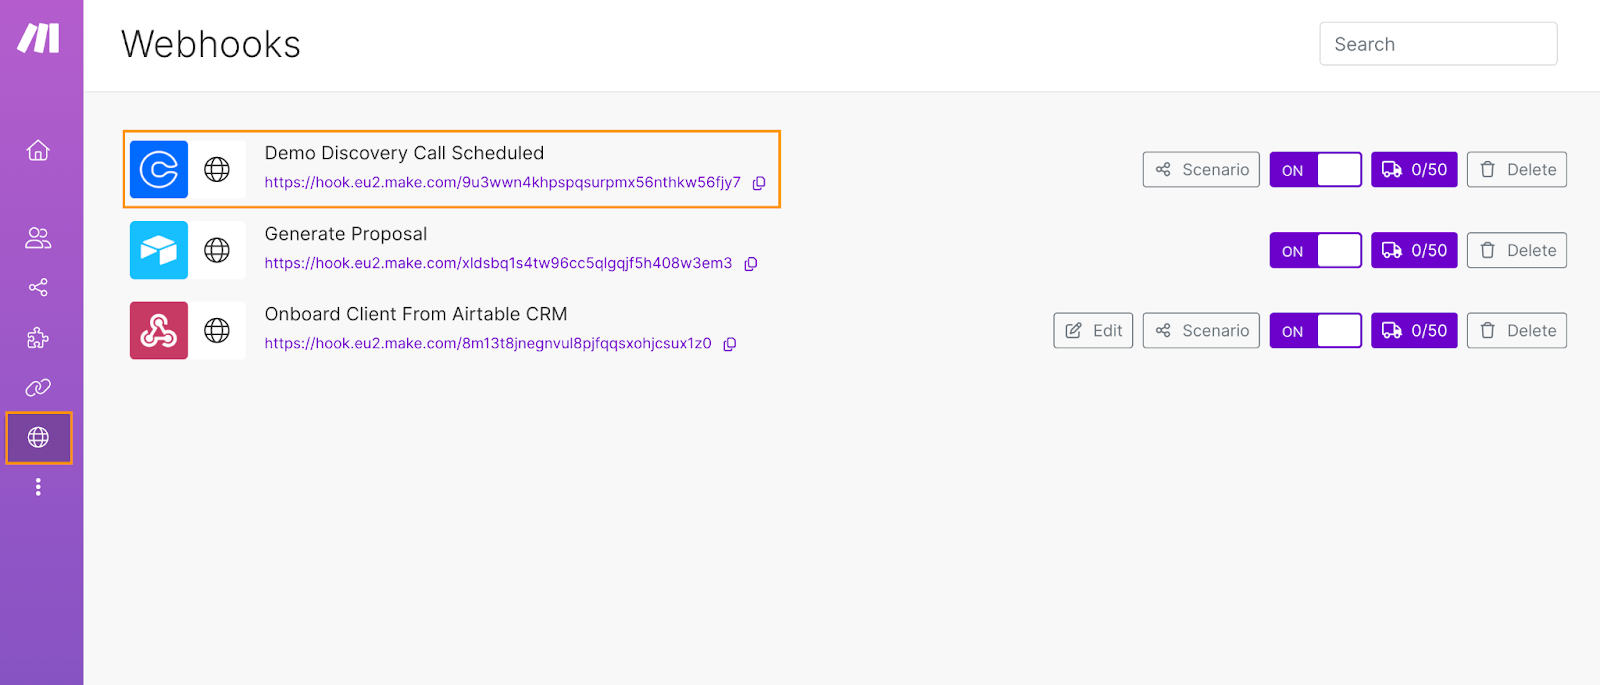
Task: Go to Home in the sidebar
Action: click(38, 150)
